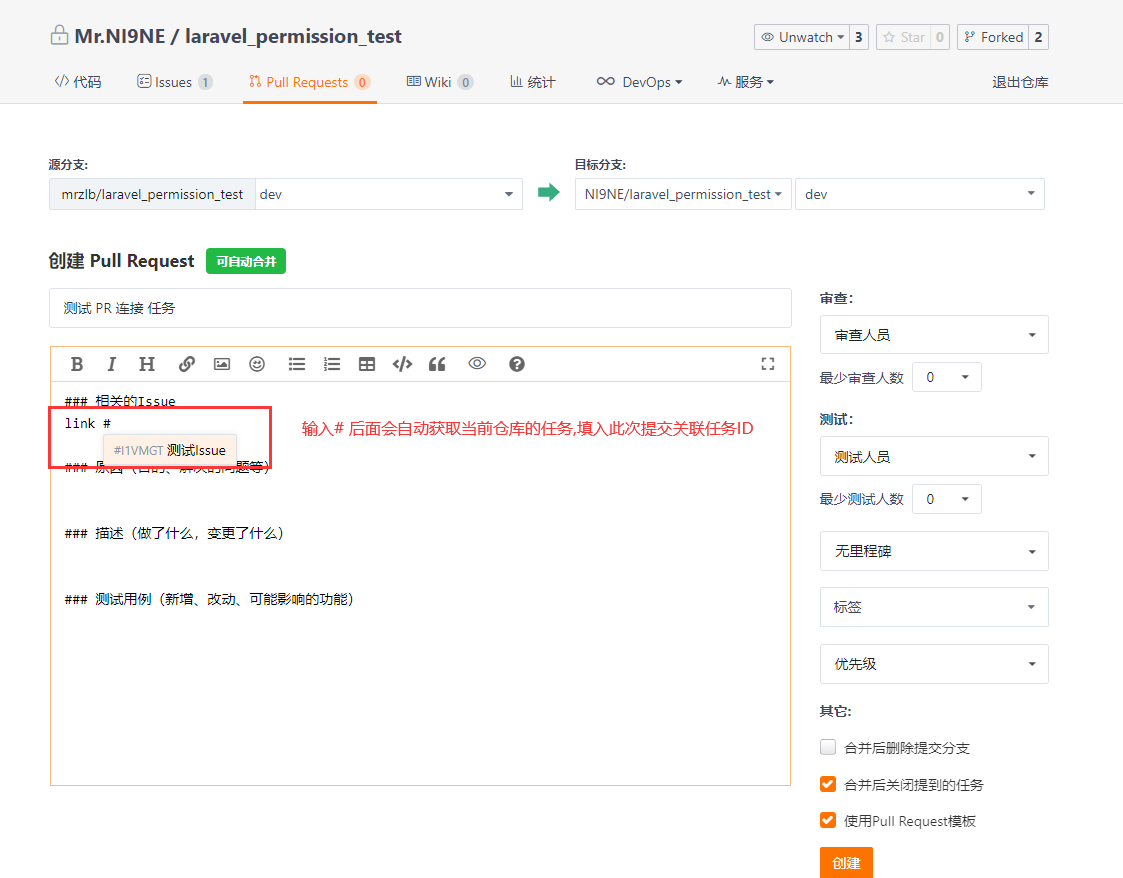Expand the 无里程碑 milestone dropdown
Image resolution: width=1123 pixels, height=878 pixels.
coord(933,551)
